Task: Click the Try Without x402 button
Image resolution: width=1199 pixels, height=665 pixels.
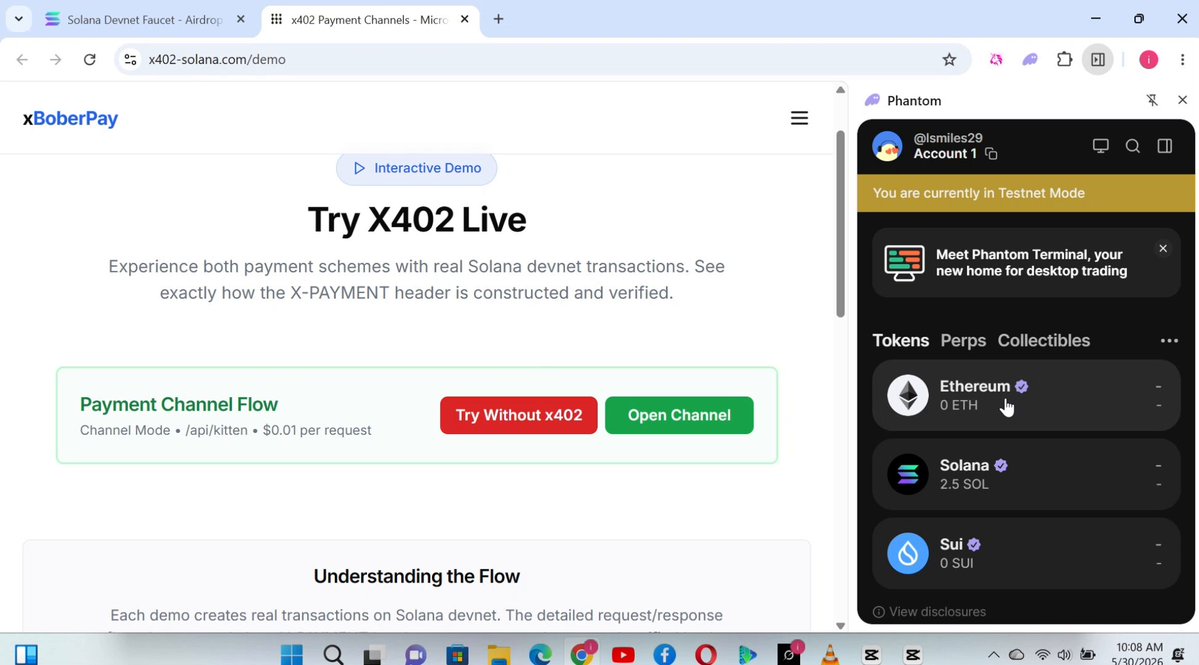Action: [518, 415]
